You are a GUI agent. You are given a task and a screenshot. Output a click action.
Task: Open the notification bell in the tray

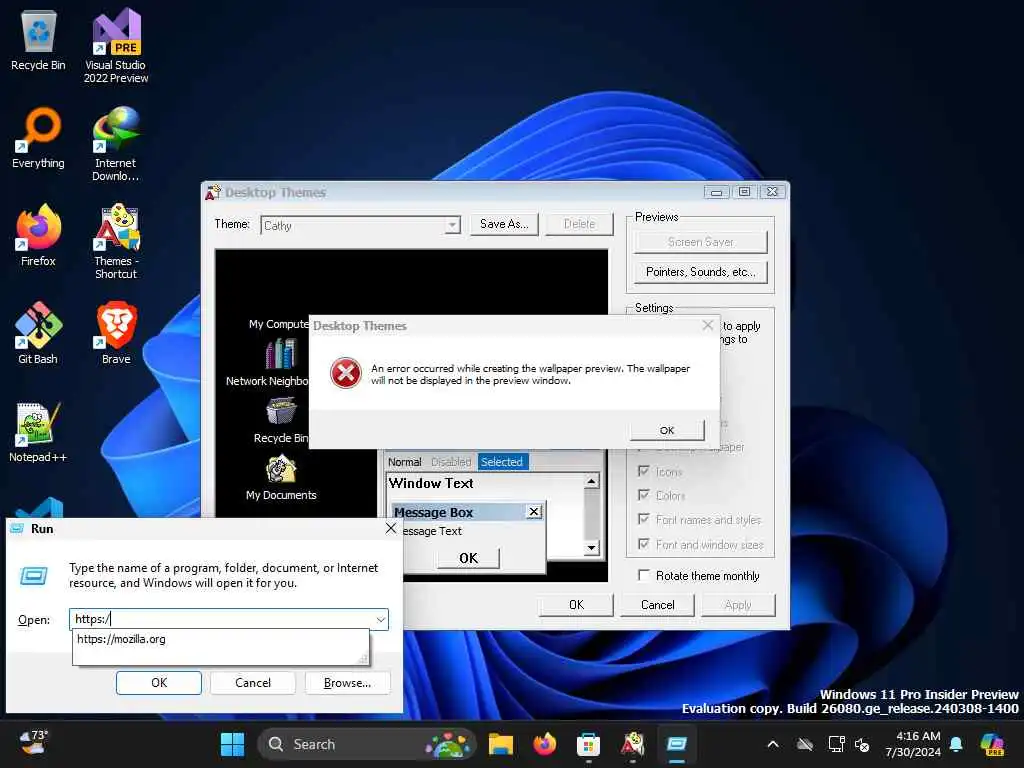(x=956, y=744)
